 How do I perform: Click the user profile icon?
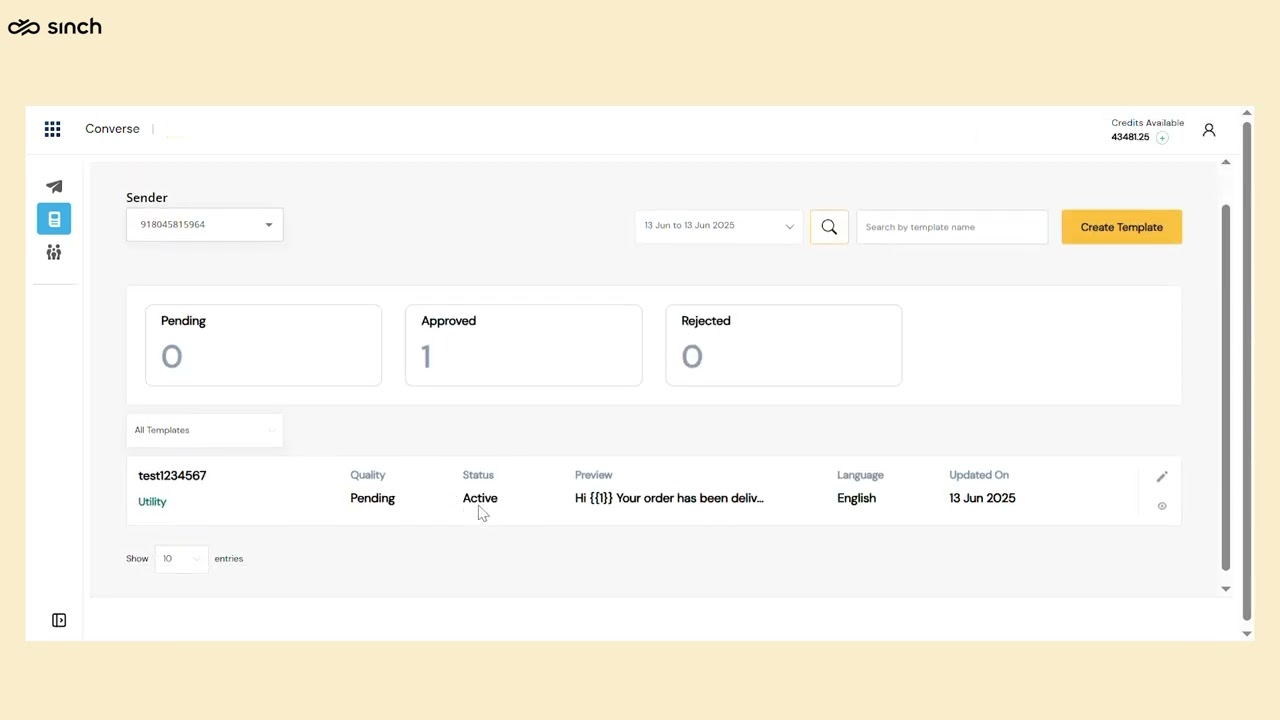tap(1209, 130)
